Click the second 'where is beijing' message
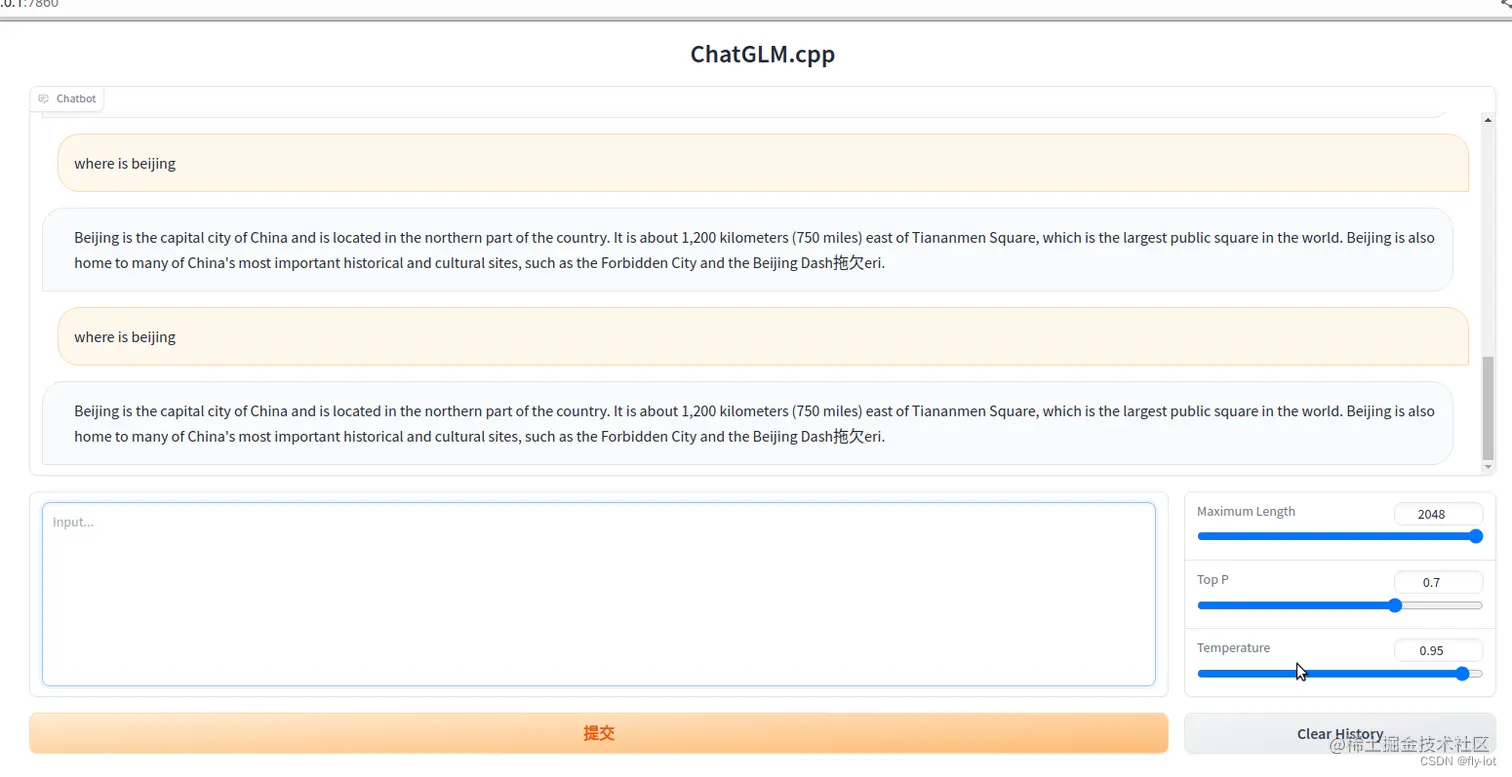The width and height of the screenshot is (1512, 777). [x=763, y=336]
